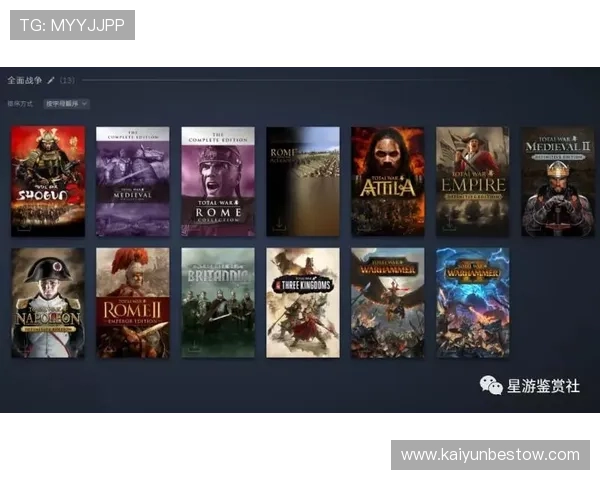Select Total War Napoleon game cover

47,303
